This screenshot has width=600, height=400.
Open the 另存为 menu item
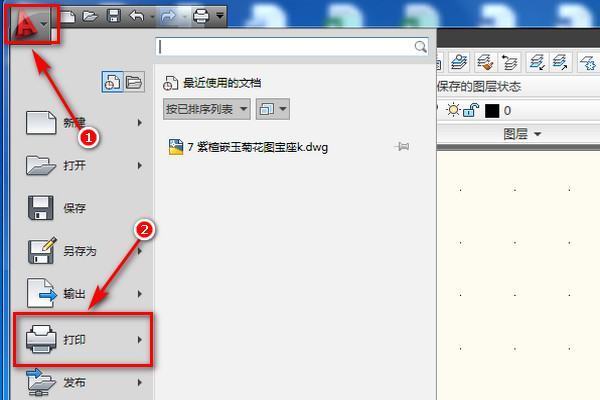pos(82,251)
